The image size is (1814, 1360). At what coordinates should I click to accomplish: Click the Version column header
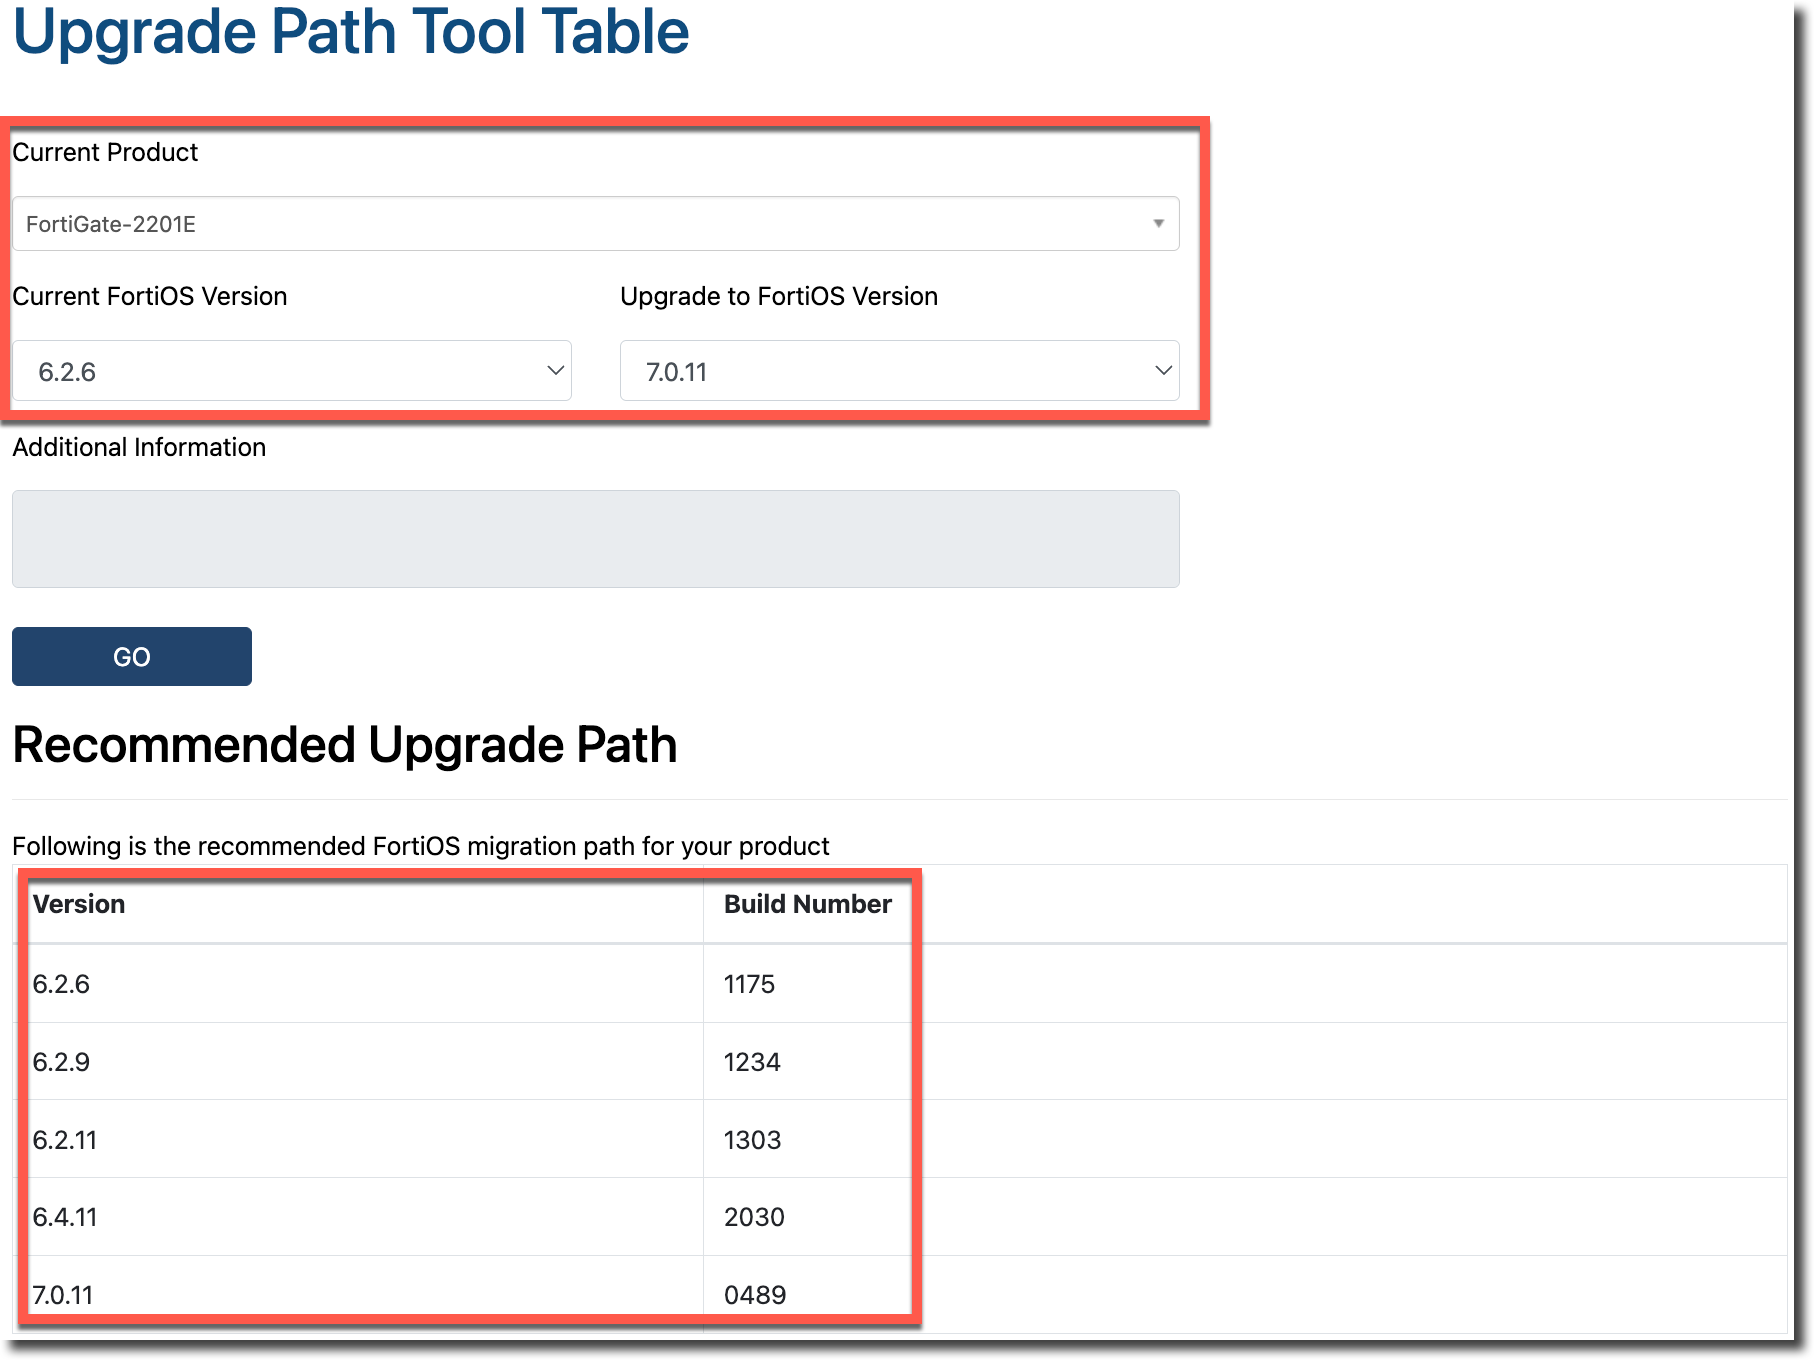79,904
